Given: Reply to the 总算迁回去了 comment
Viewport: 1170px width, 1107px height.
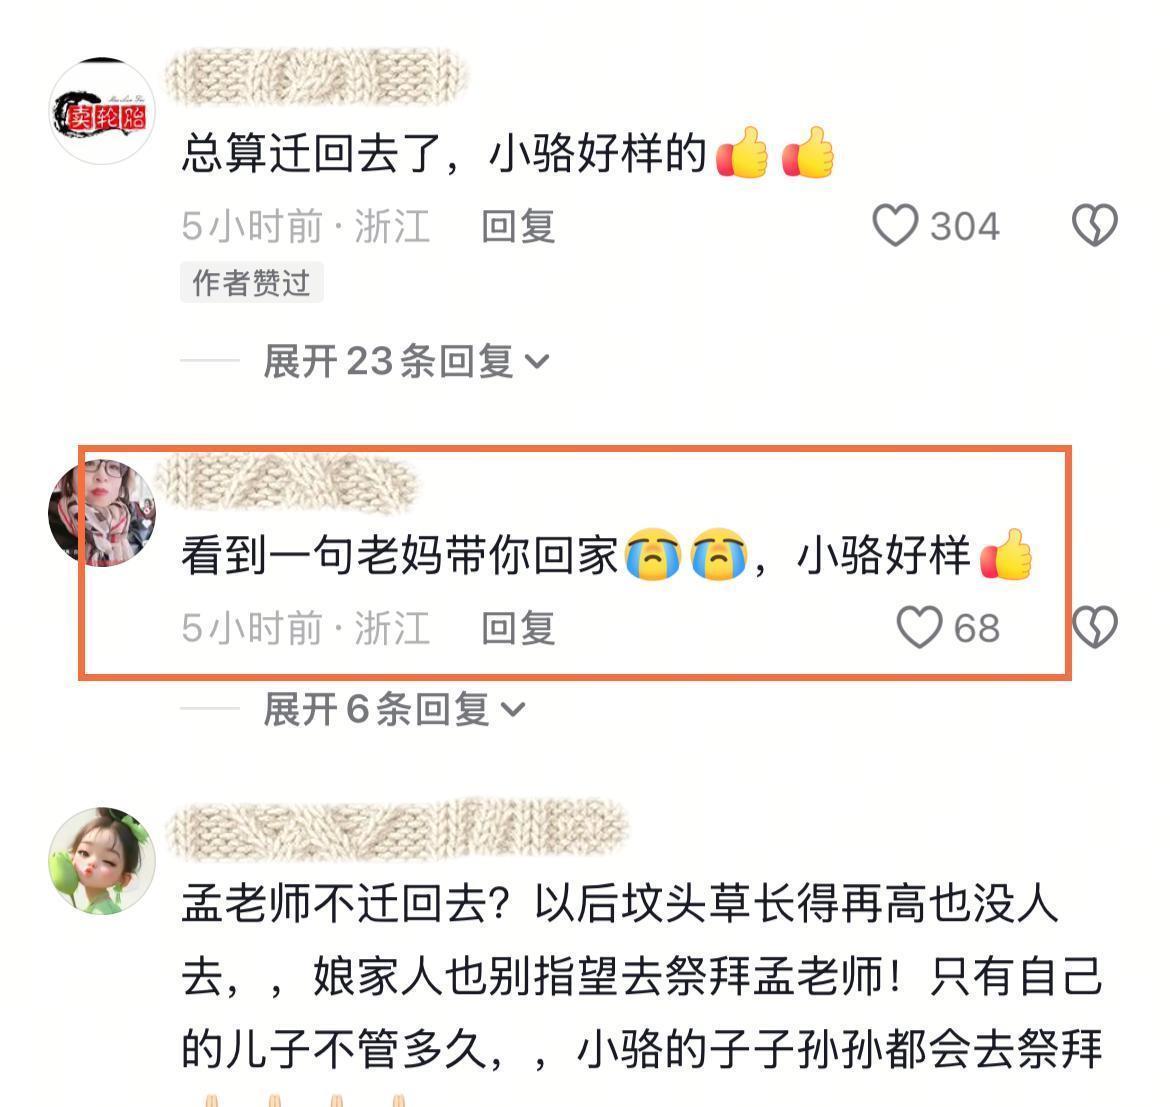Looking at the screenshot, I should coord(518,226).
